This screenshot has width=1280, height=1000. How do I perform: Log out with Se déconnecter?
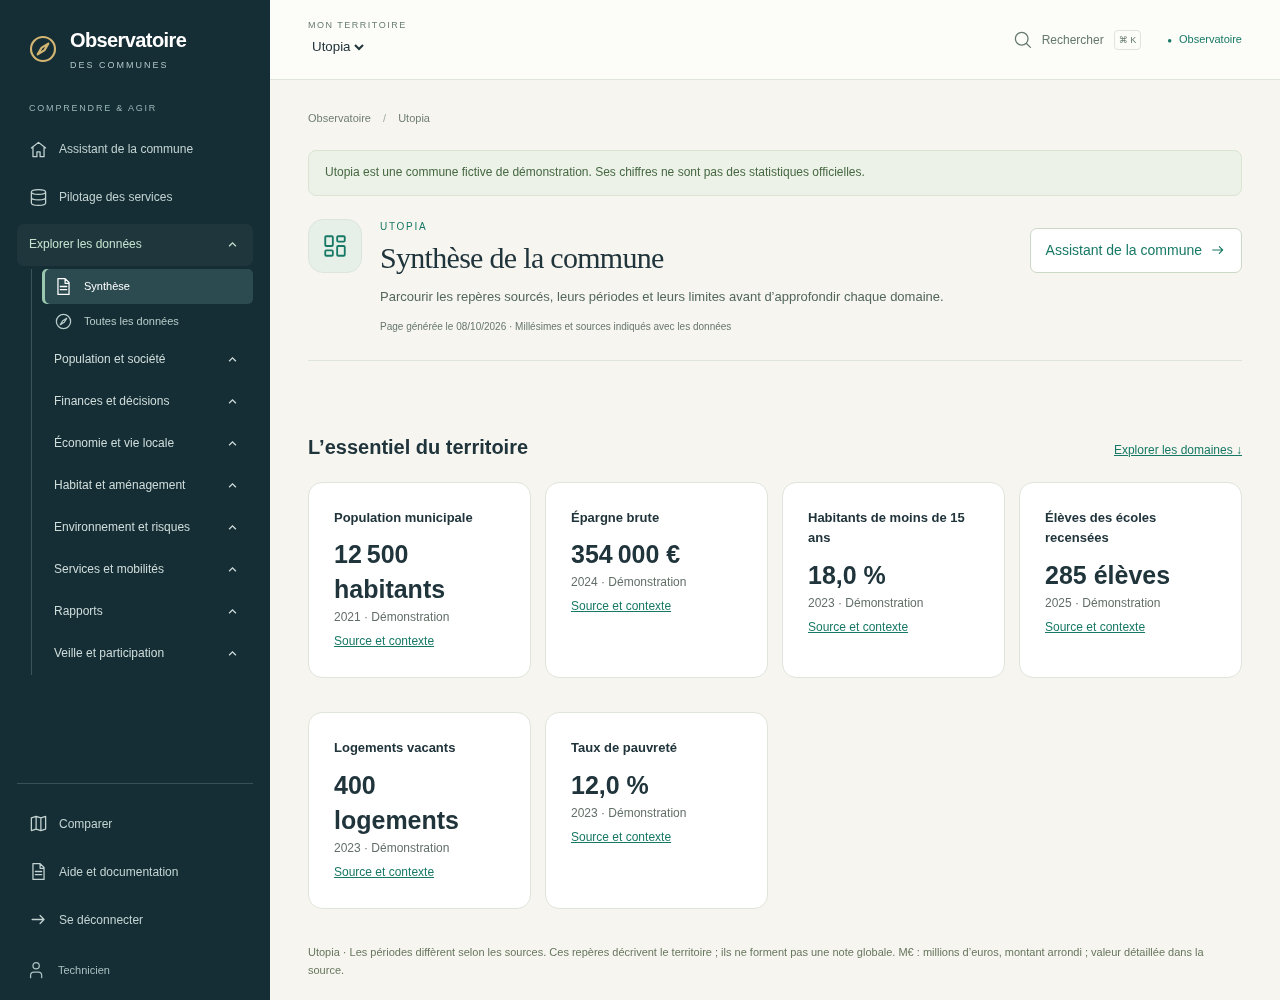[135, 920]
